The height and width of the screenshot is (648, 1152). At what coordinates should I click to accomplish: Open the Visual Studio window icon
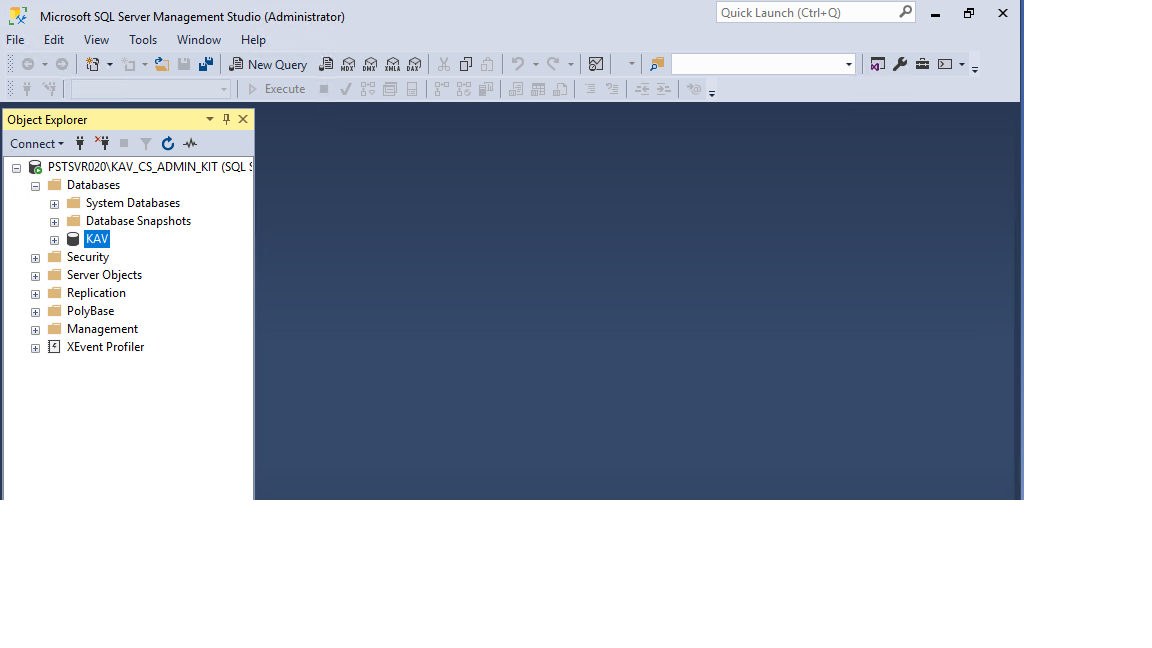tap(877, 65)
